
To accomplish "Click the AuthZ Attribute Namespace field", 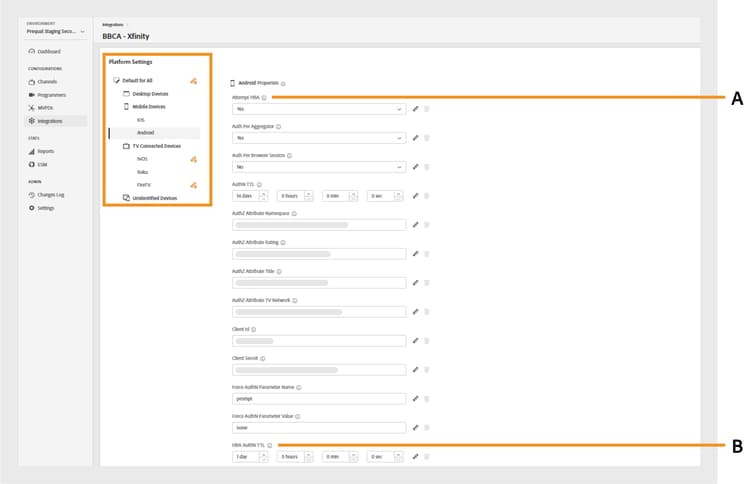I will pos(319,225).
